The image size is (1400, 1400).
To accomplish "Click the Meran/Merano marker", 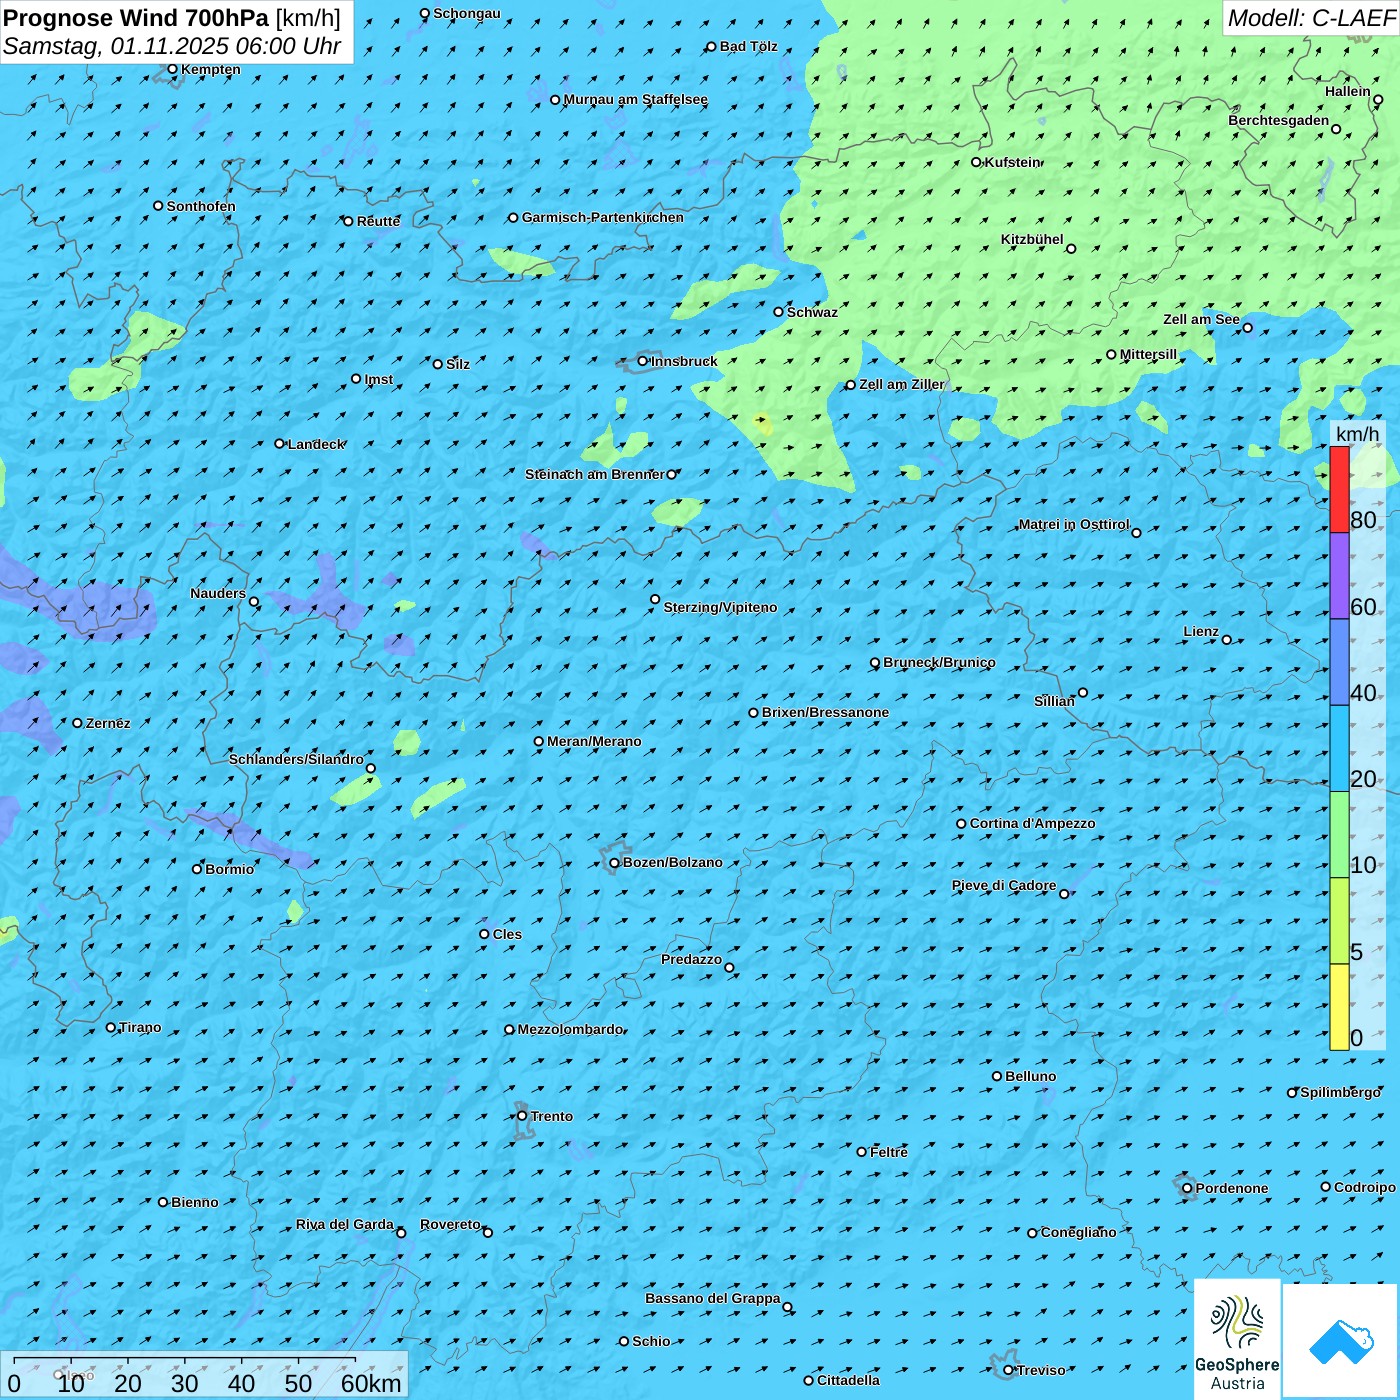I will click(x=538, y=741).
